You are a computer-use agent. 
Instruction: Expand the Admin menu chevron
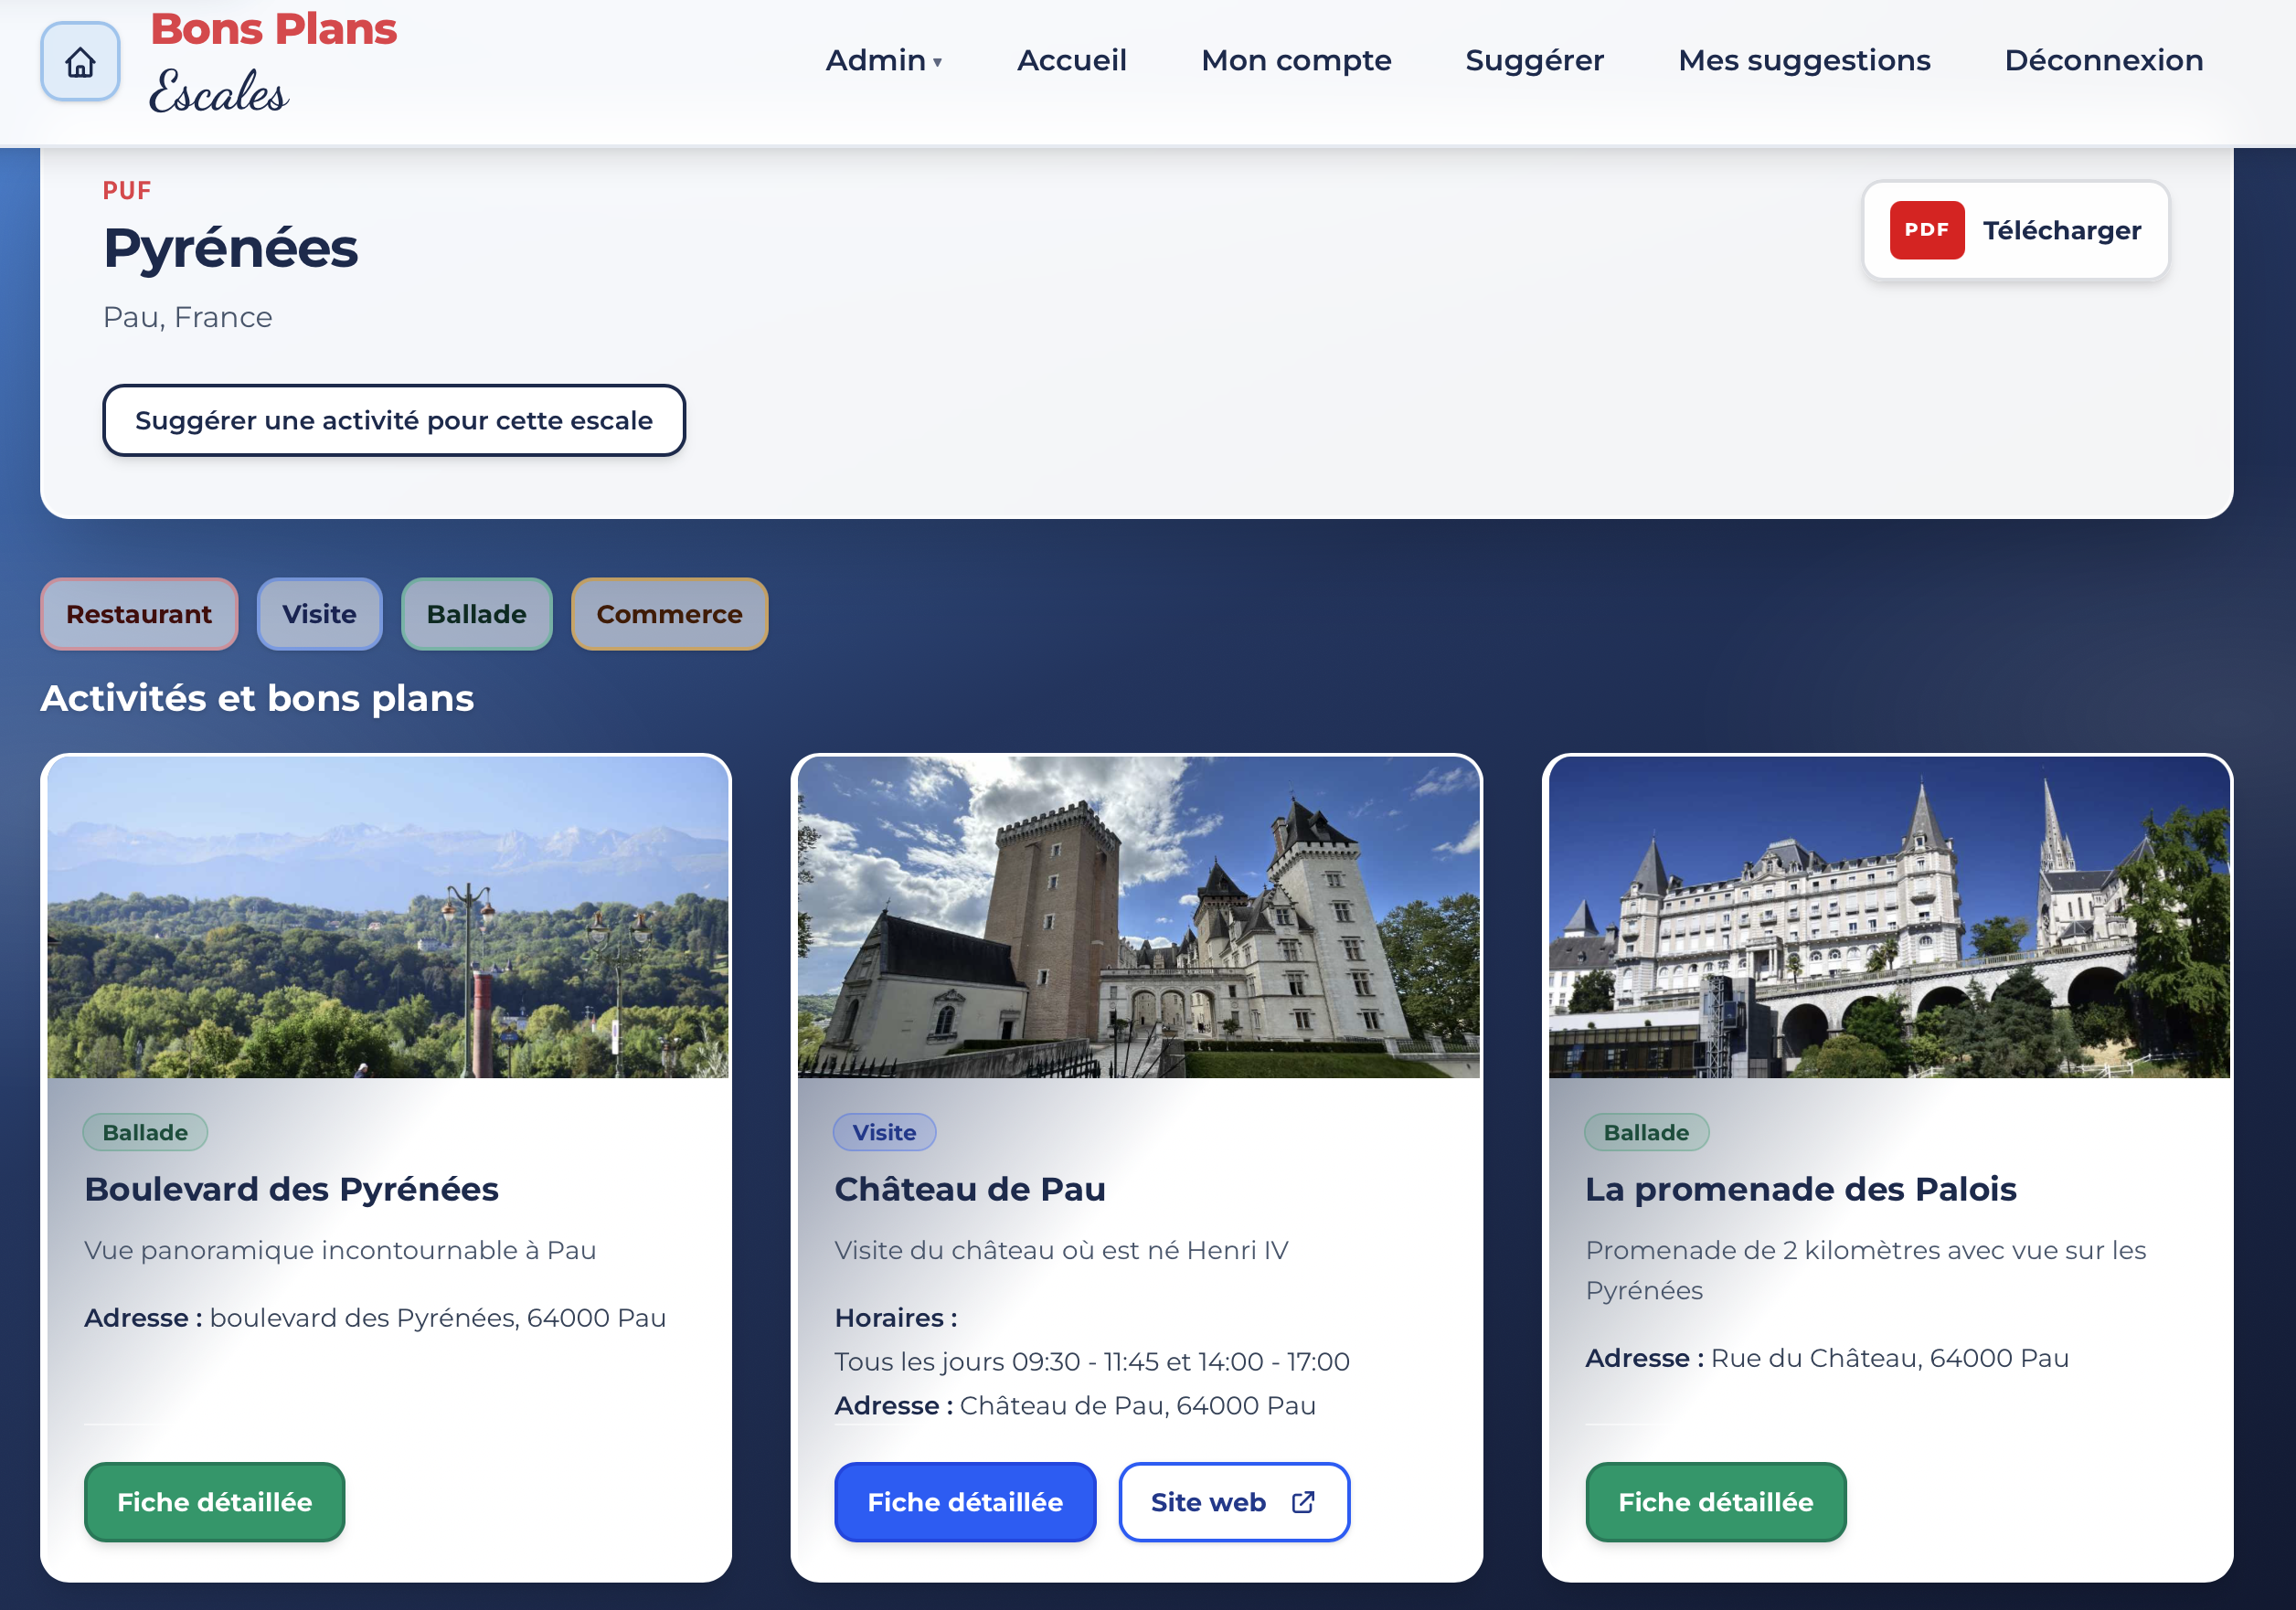[x=938, y=63]
